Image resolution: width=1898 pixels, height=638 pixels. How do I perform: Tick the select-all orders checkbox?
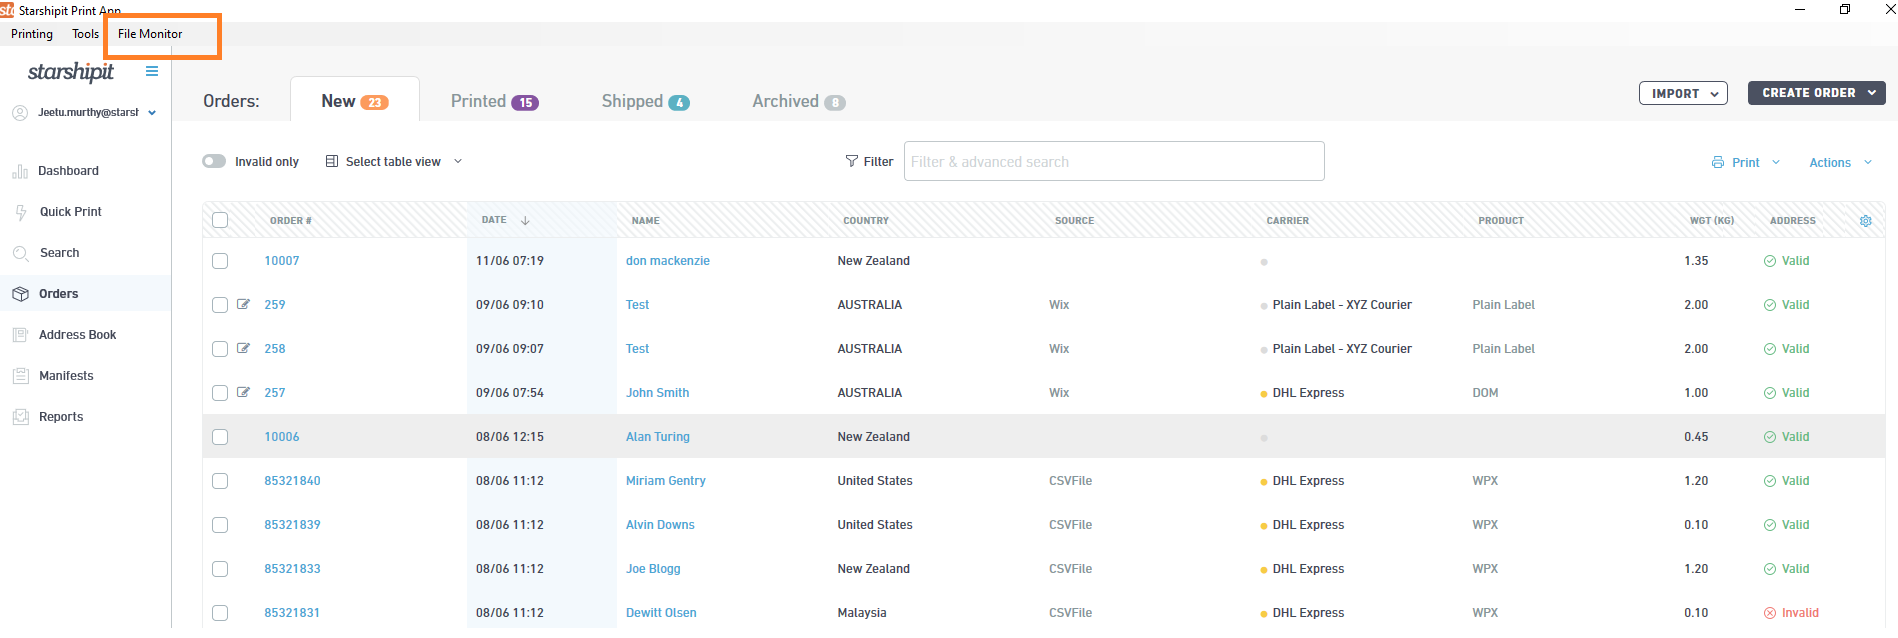[x=220, y=220]
